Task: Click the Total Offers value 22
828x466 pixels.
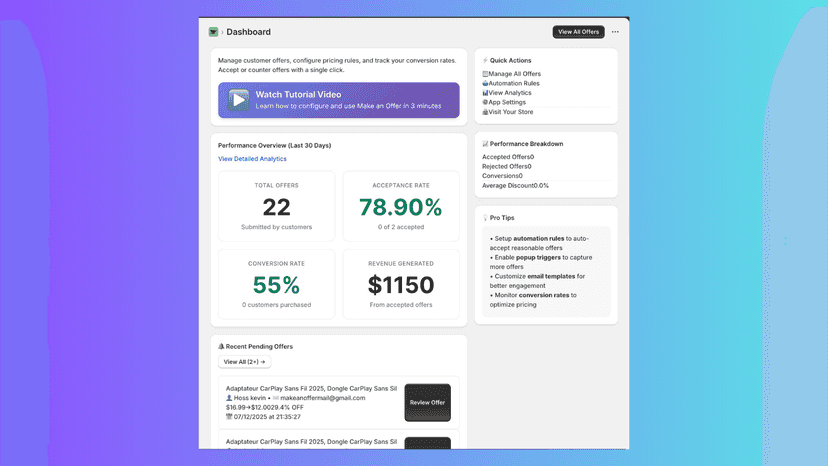Action: pos(276,207)
